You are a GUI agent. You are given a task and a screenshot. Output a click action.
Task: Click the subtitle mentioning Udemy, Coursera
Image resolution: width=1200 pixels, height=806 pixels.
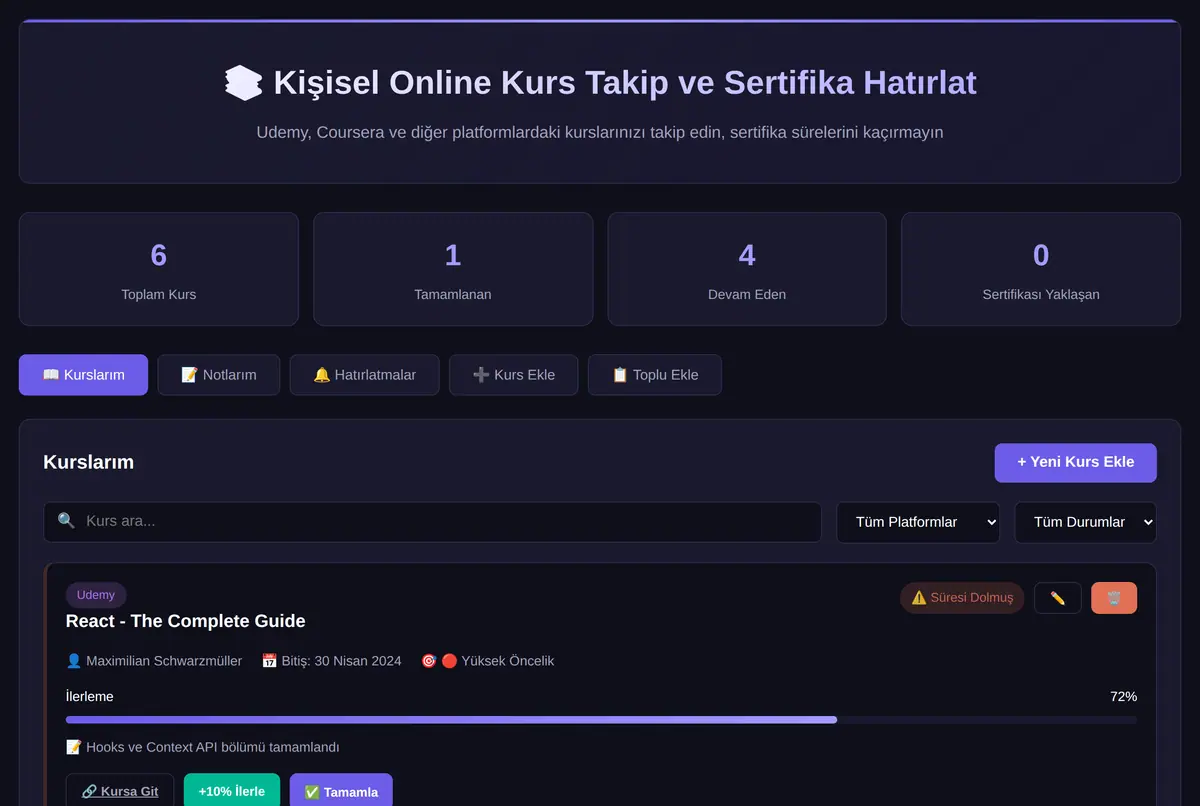(600, 132)
